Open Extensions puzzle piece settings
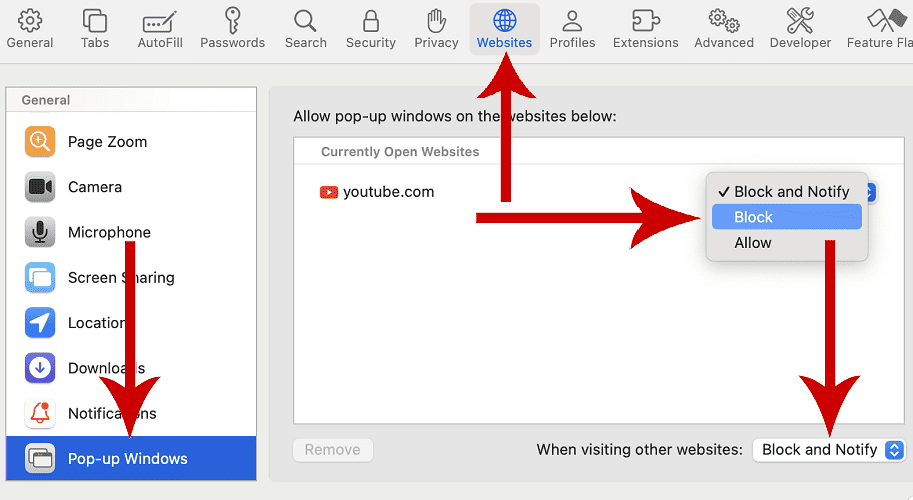The height and width of the screenshot is (500, 913). tap(645, 28)
